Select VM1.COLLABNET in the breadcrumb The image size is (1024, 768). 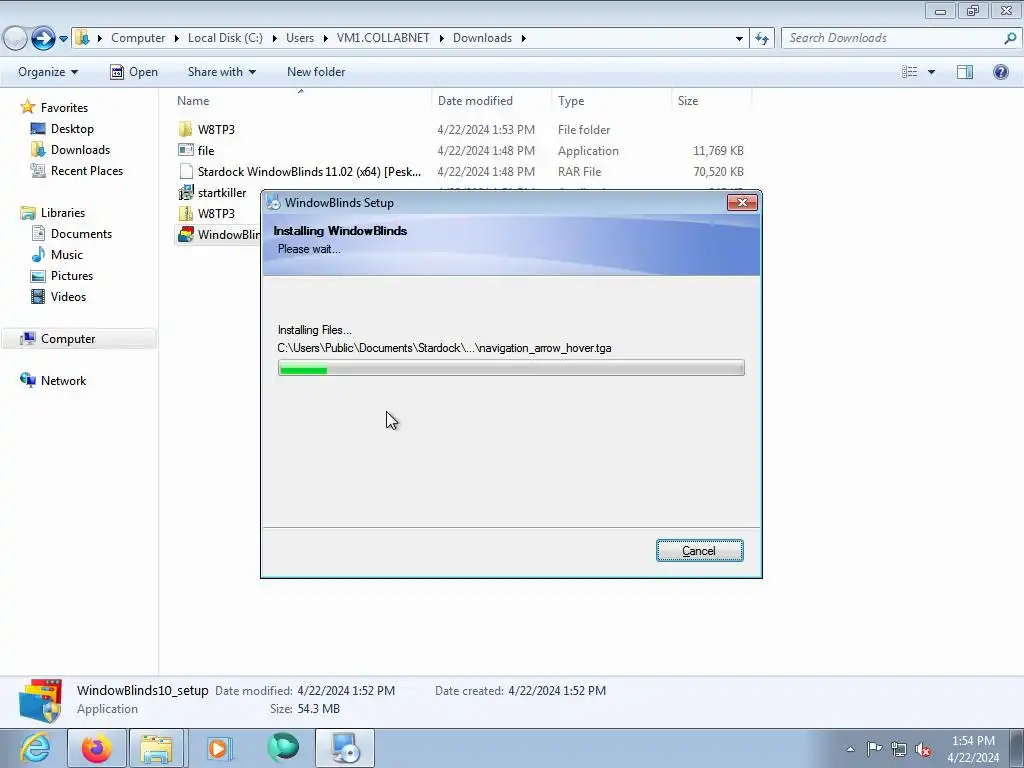tap(383, 38)
